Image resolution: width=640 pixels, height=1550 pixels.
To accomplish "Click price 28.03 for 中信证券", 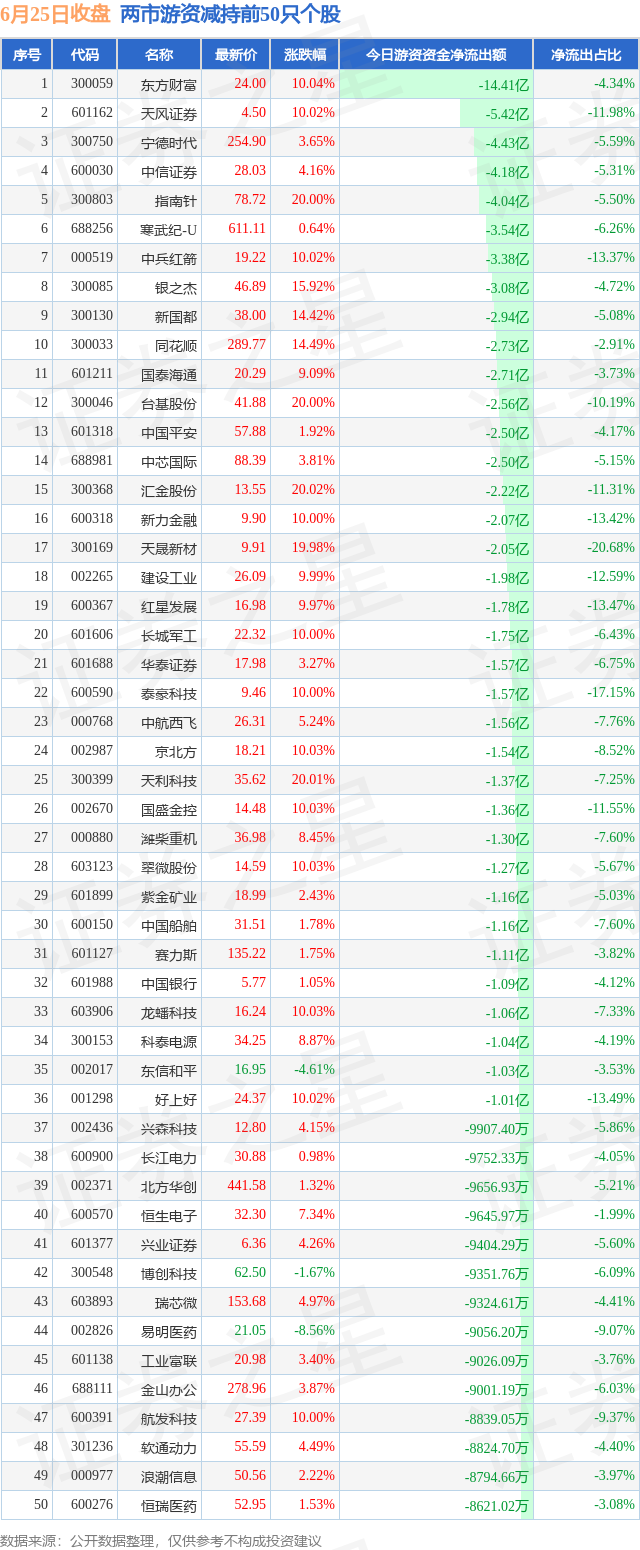I will 248,172.
